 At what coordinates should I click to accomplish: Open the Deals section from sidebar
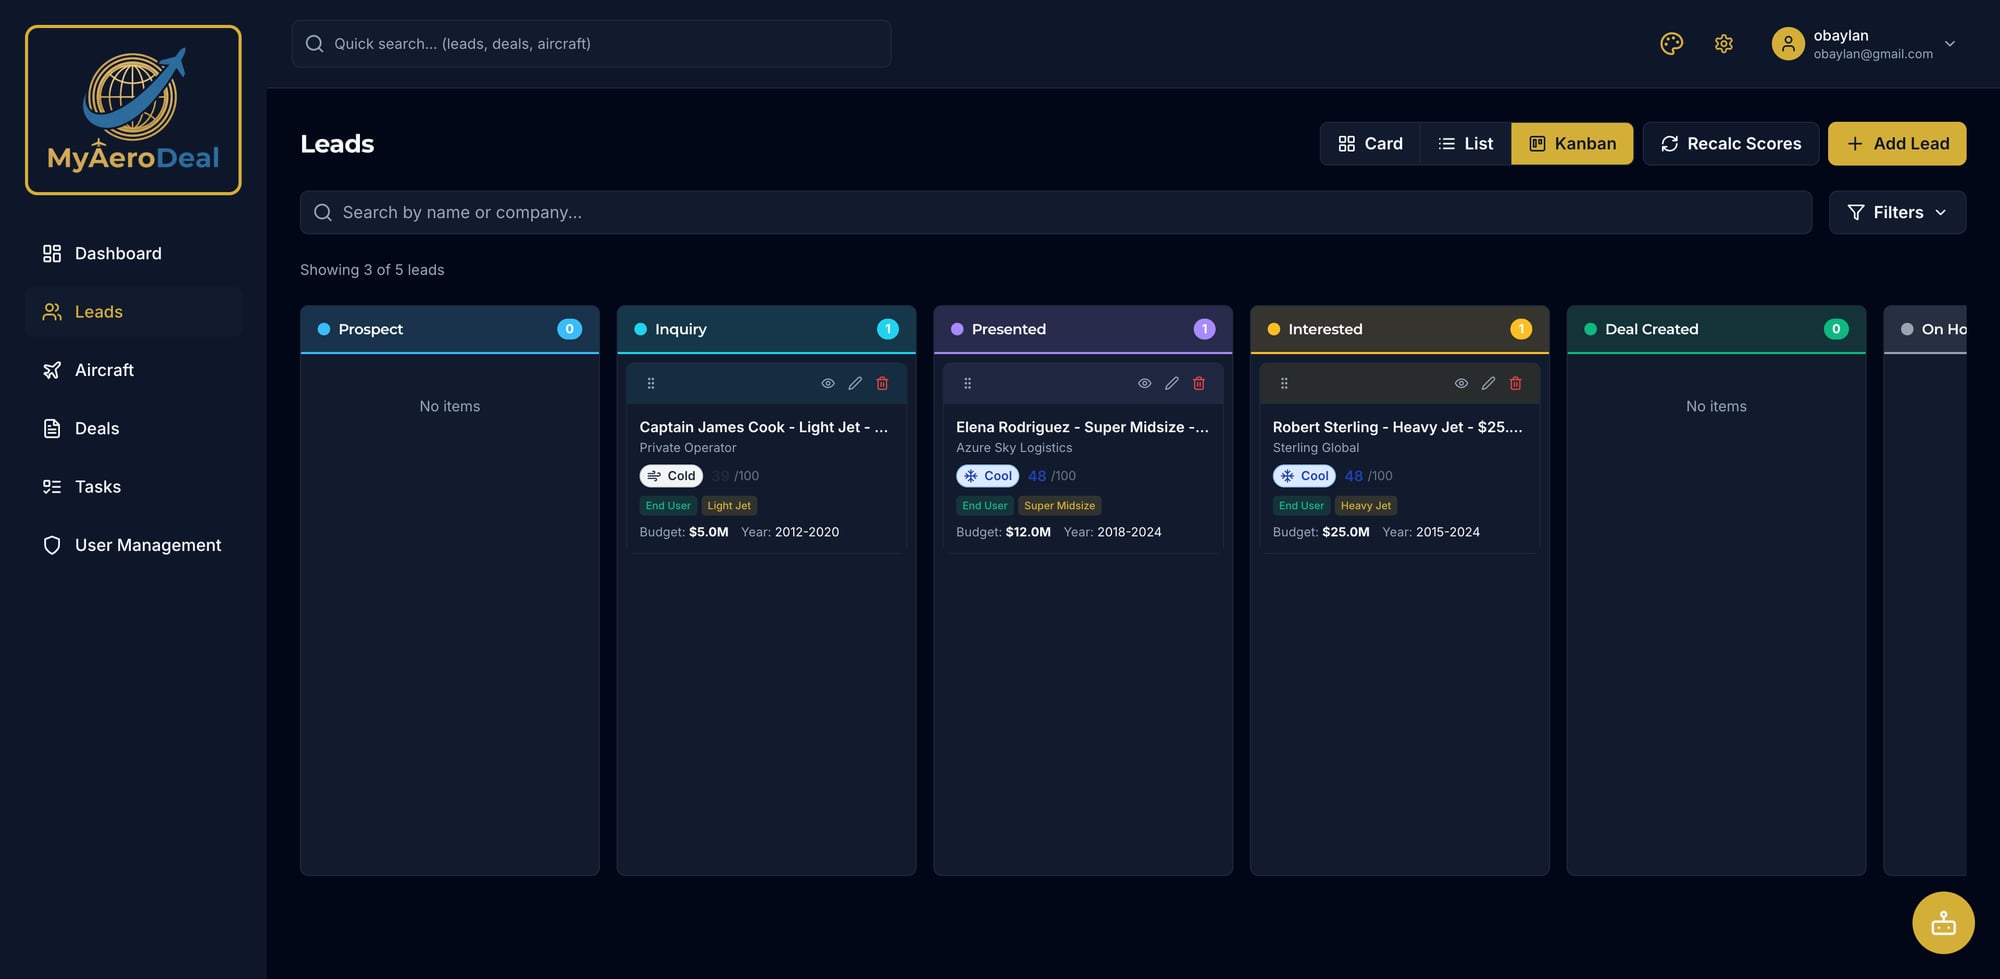[96, 428]
